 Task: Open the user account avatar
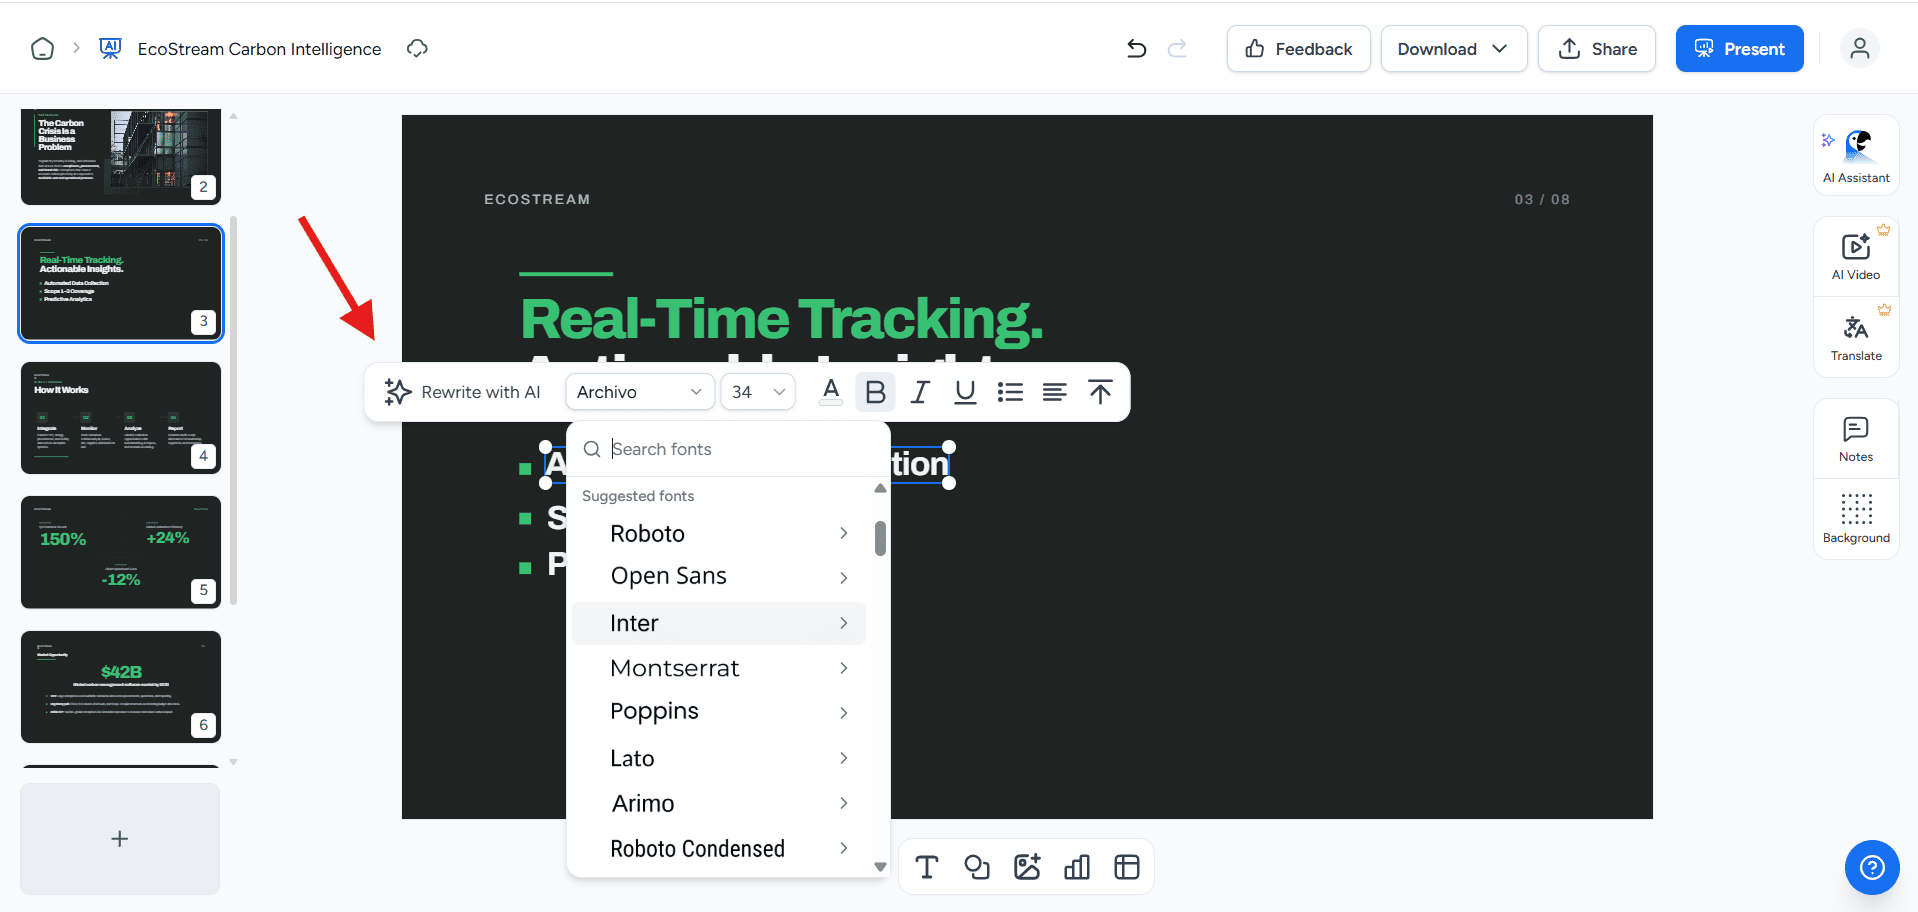click(x=1859, y=48)
